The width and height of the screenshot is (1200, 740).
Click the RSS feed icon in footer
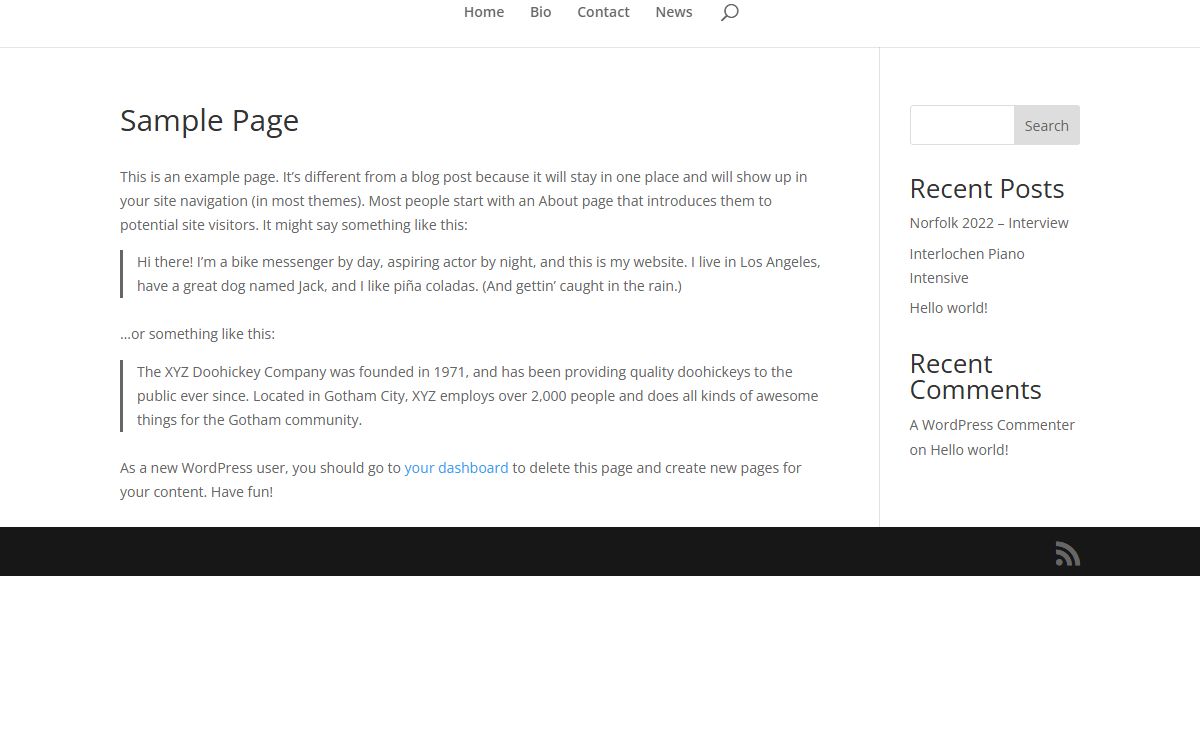point(1067,554)
